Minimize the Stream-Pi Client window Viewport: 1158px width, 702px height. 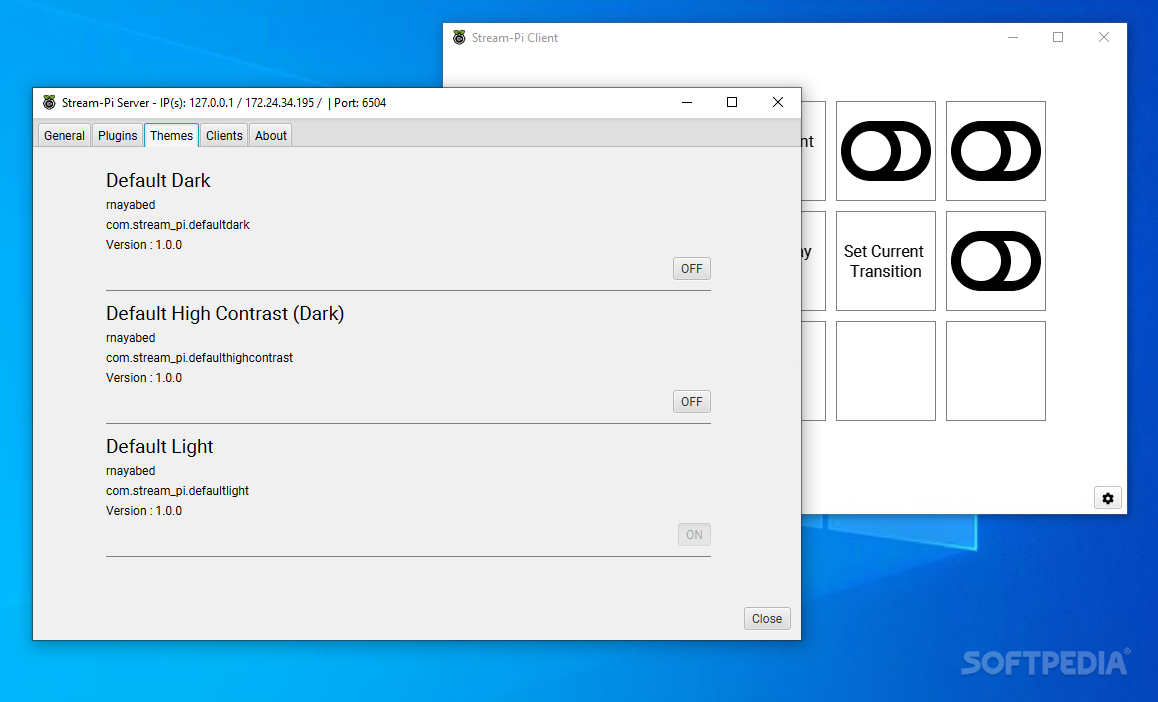coord(1013,38)
